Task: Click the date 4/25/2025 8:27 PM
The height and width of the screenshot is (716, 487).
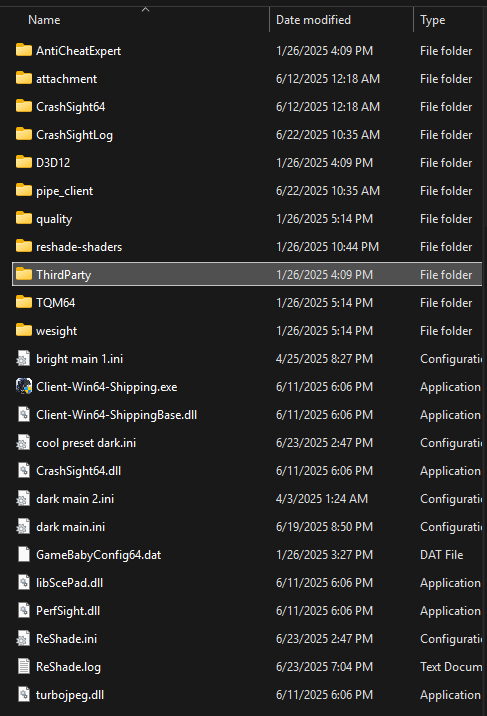Action: pos(324,359)
